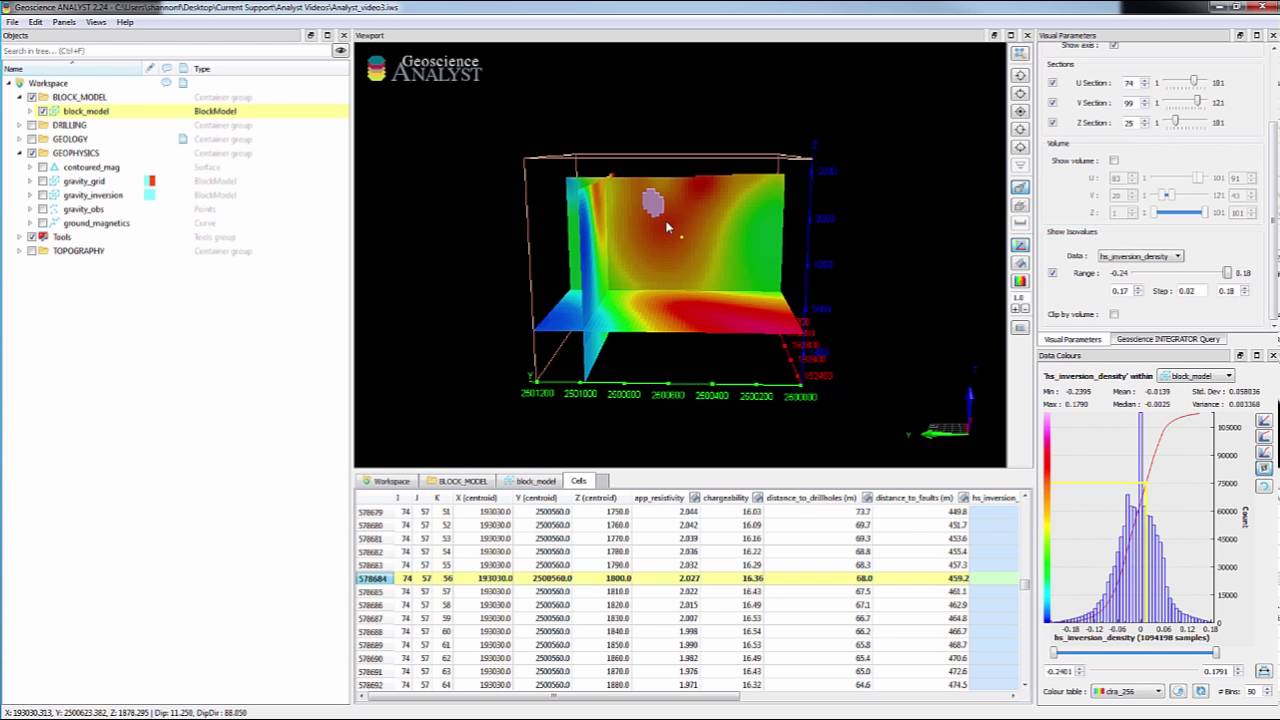Click the ruler icon in viewport toolbar

tap(1020, 223)
